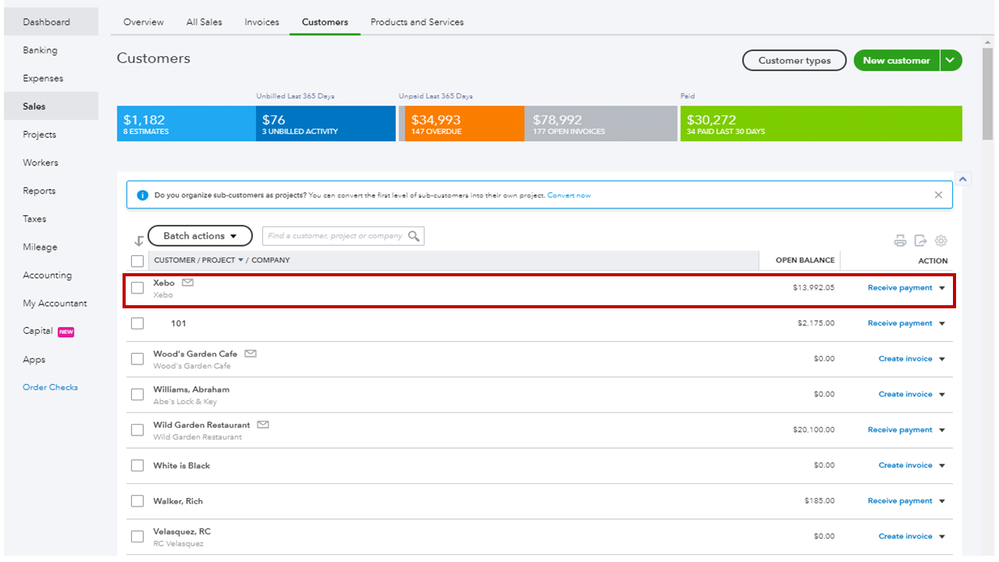This screenshot has height=562, width=999.
Task: Click the New customer button
Action: click(896, 61)
